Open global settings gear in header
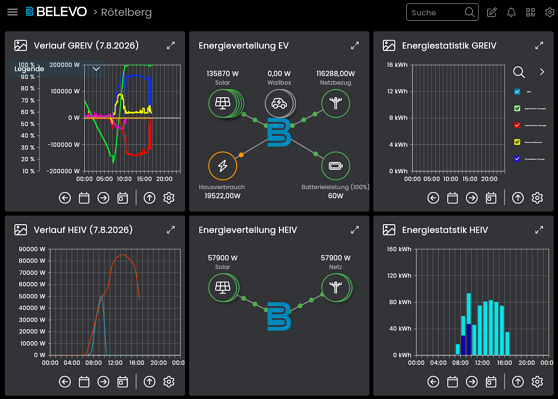This screenshot has width=558, height=399. pyautogui.click(x=549, y=12)
